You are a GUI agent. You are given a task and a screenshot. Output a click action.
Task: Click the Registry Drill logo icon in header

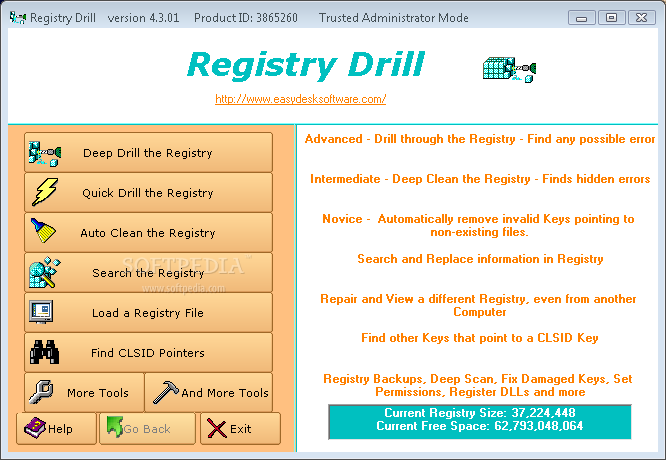pyautogui.click(x=509, y=70)
